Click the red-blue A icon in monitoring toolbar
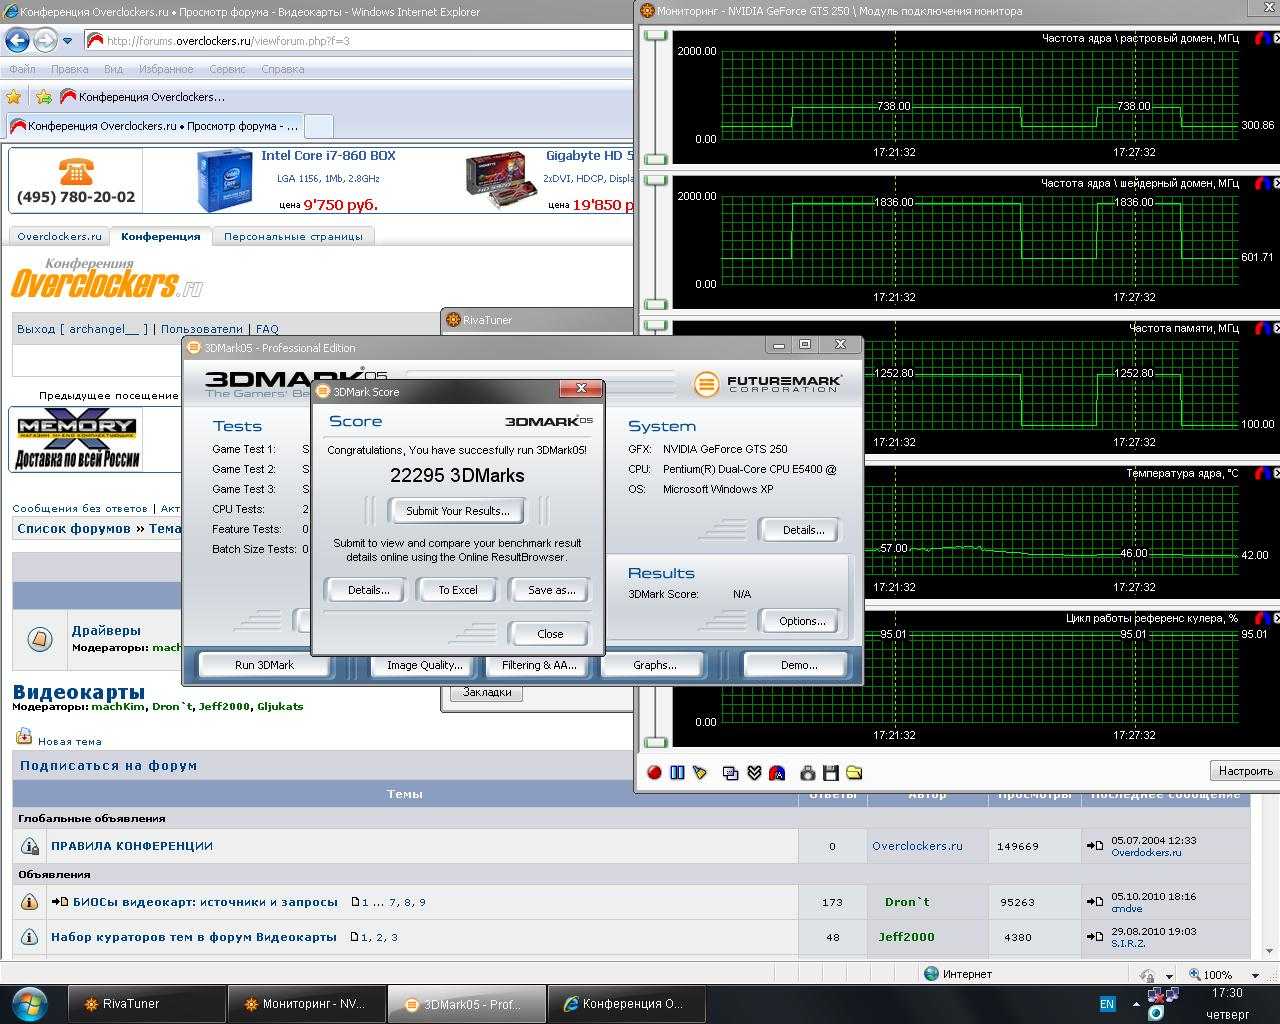This screenshot has width=1280, height=1024. coord(777,773)
